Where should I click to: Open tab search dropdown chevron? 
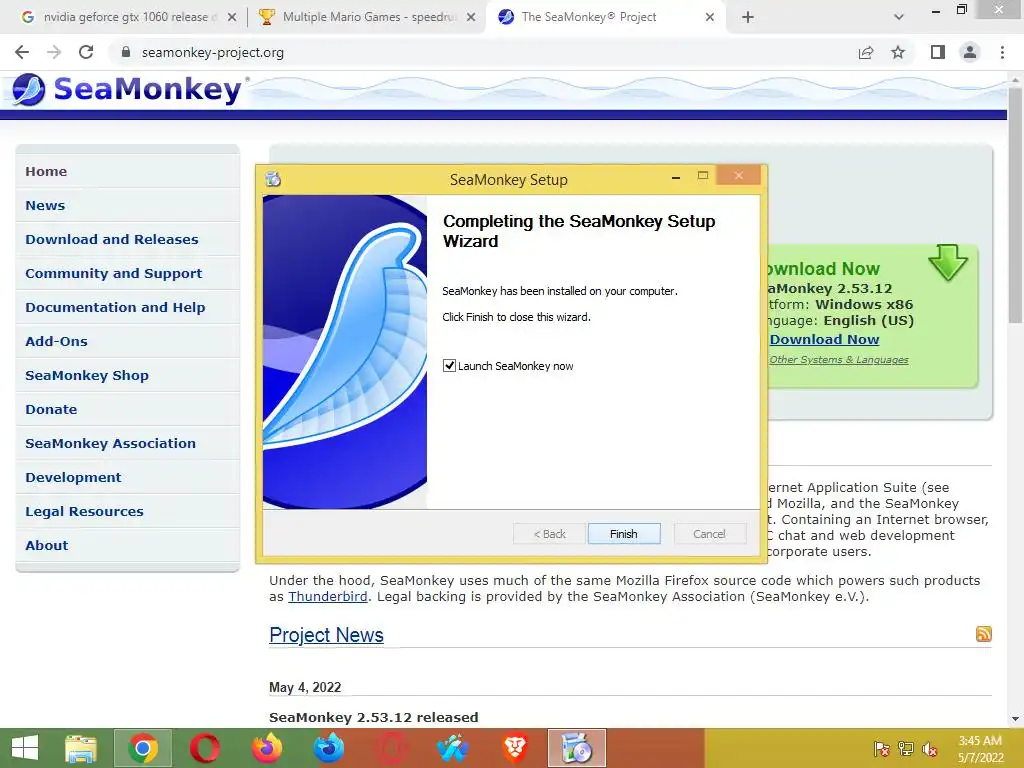point(899,17)
